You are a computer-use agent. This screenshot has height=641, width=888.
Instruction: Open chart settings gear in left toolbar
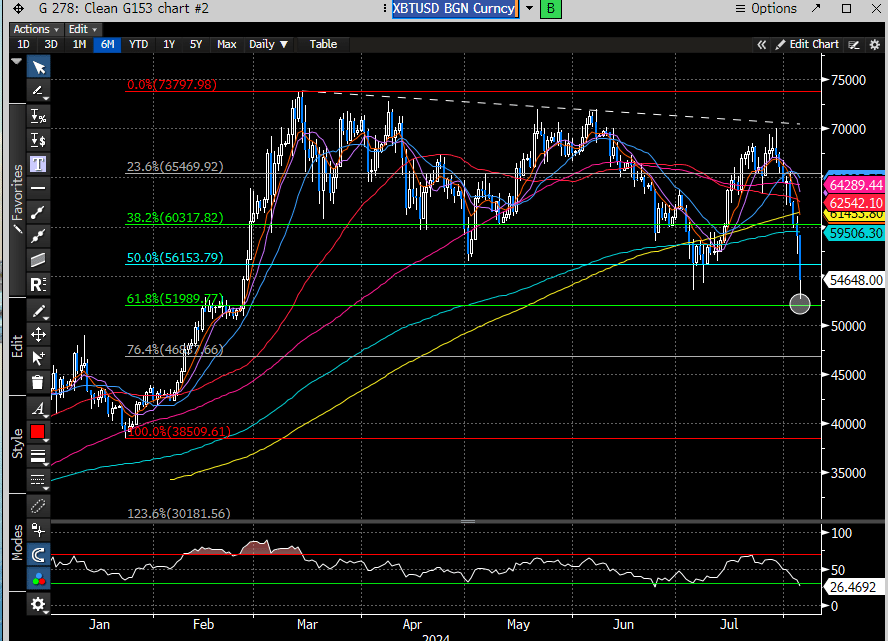click(38, 604)
